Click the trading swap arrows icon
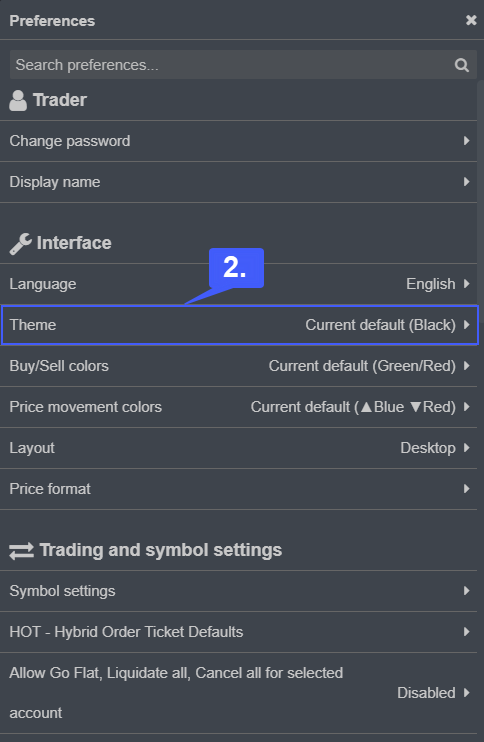 tap(21, 551)
